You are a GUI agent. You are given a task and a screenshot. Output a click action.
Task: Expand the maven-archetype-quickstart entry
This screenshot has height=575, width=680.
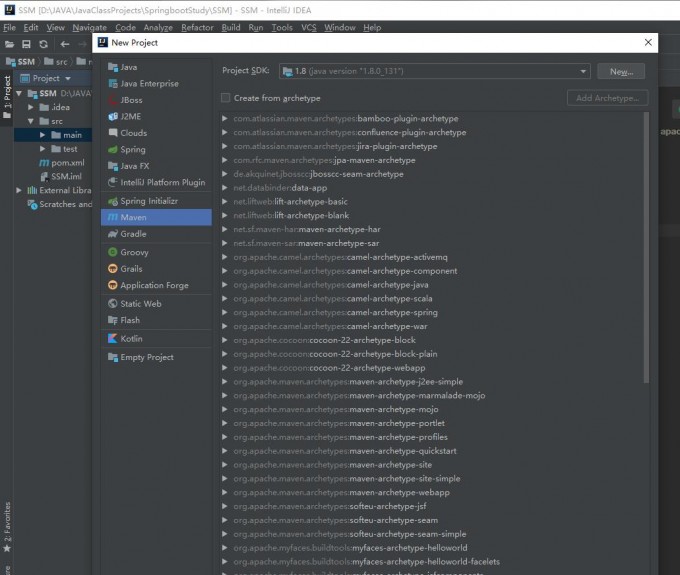[226, 451]
